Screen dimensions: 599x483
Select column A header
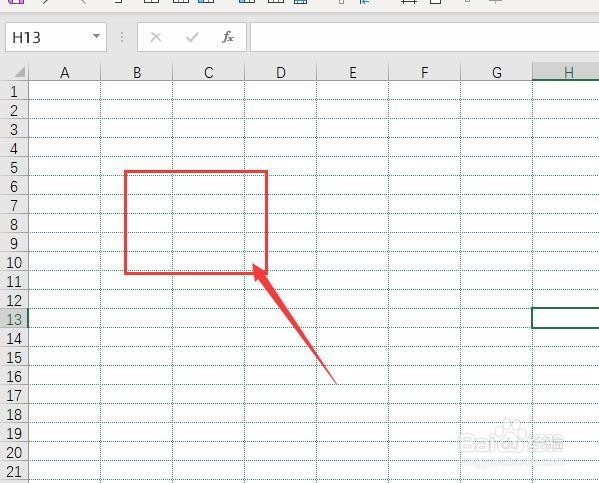pos(65,72)
